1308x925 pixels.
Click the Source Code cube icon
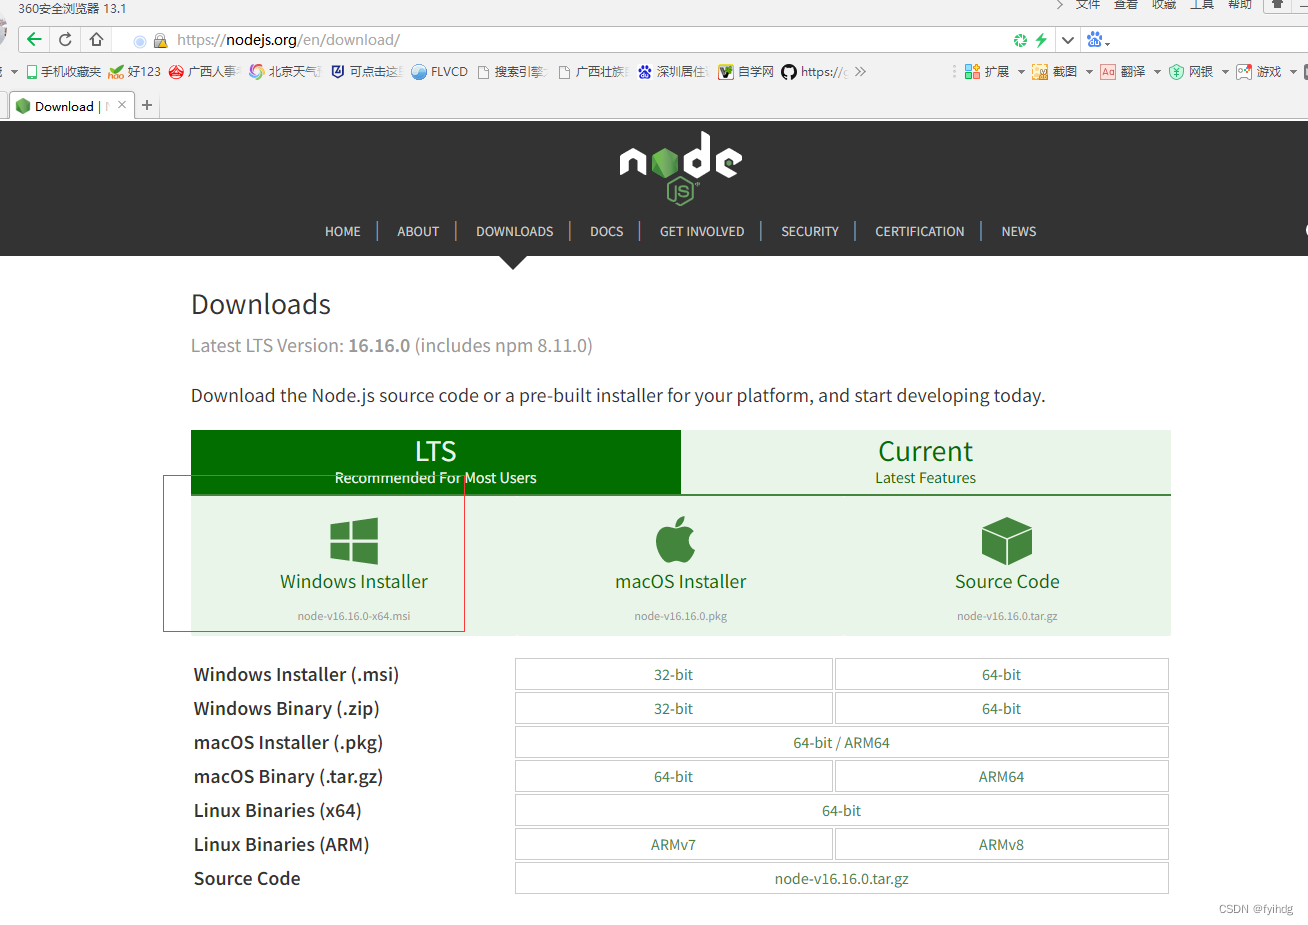(x=1006, y=541)
